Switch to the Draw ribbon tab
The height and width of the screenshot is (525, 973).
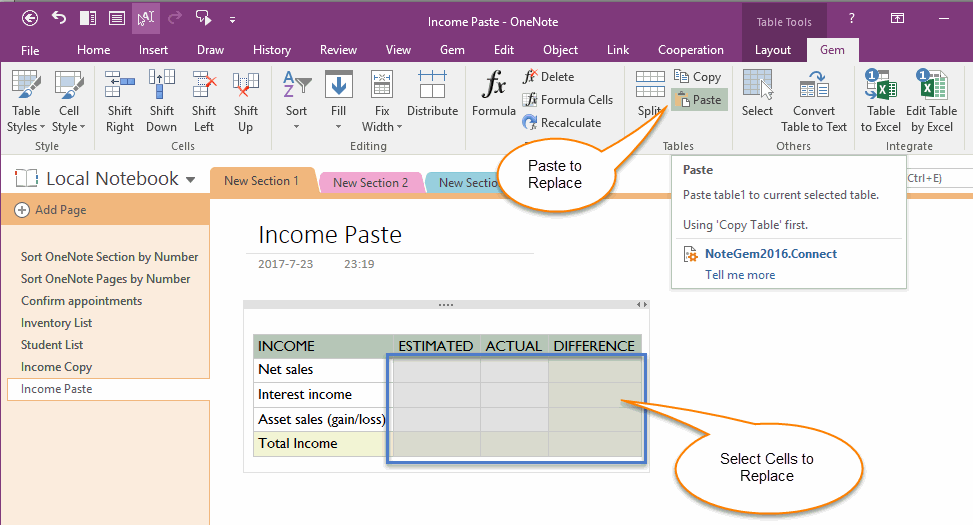210,50
